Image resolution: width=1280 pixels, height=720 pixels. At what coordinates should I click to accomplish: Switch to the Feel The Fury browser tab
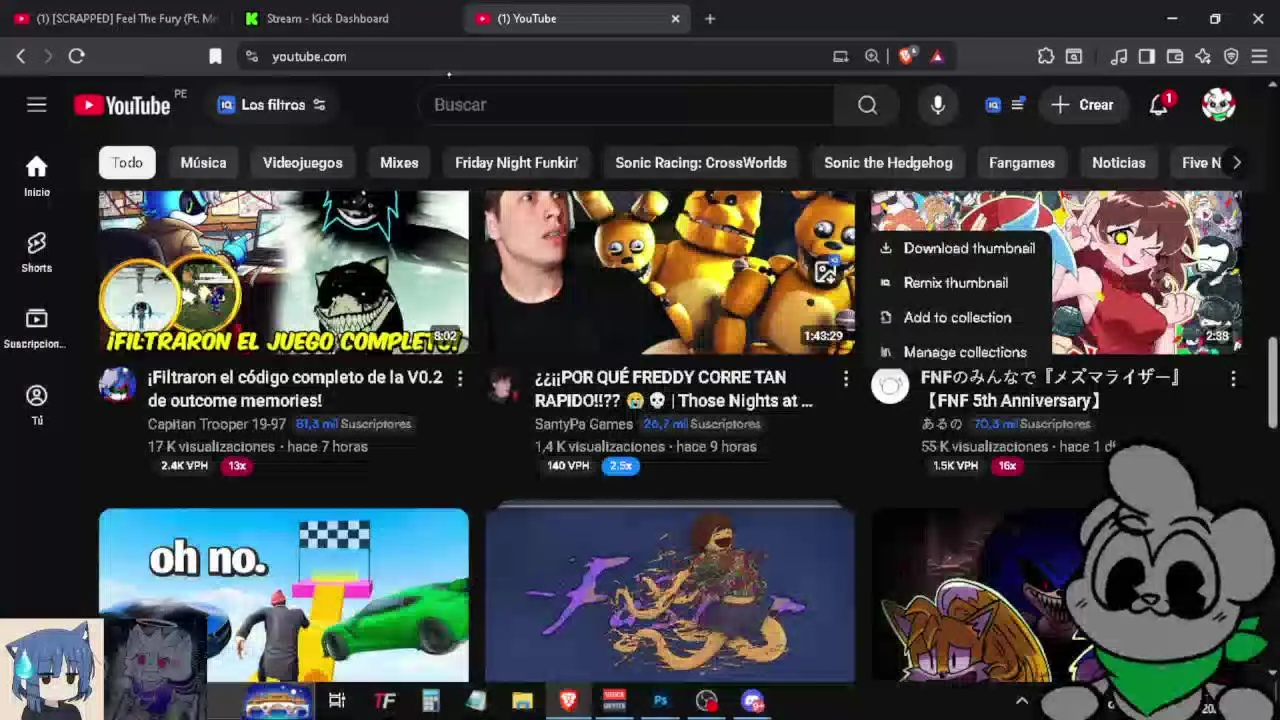point(114,18)
